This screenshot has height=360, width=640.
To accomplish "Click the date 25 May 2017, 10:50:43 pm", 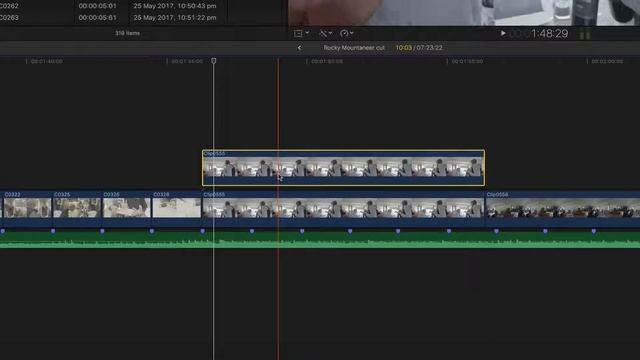I will point(175,6).
